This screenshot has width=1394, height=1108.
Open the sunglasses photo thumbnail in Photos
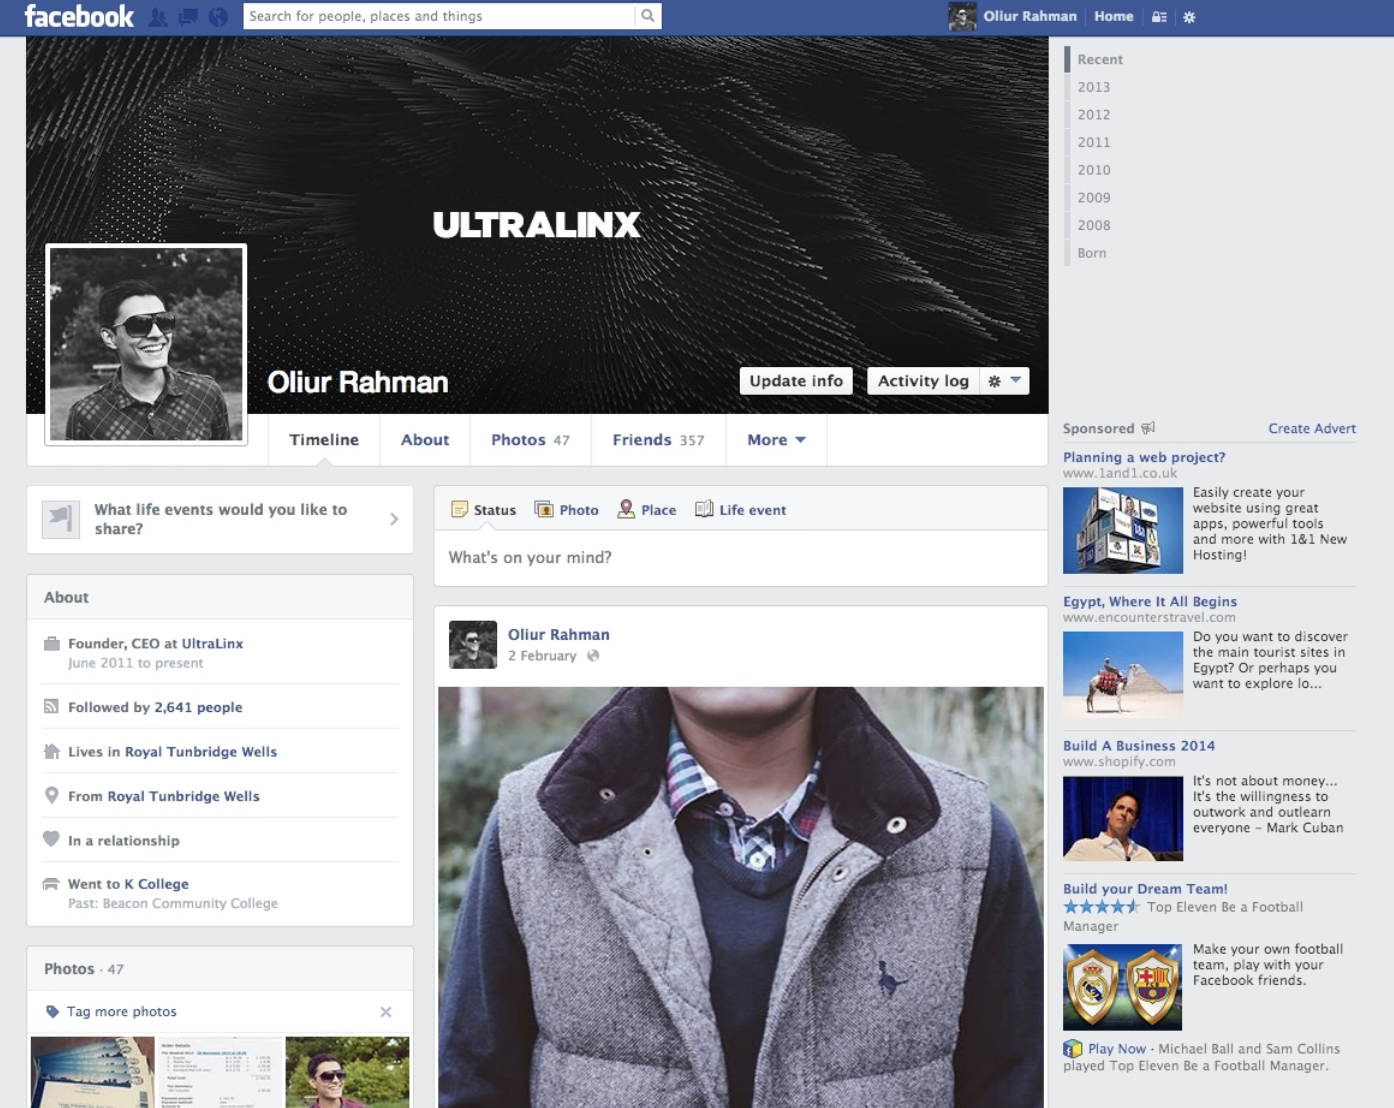(347, 1072)
